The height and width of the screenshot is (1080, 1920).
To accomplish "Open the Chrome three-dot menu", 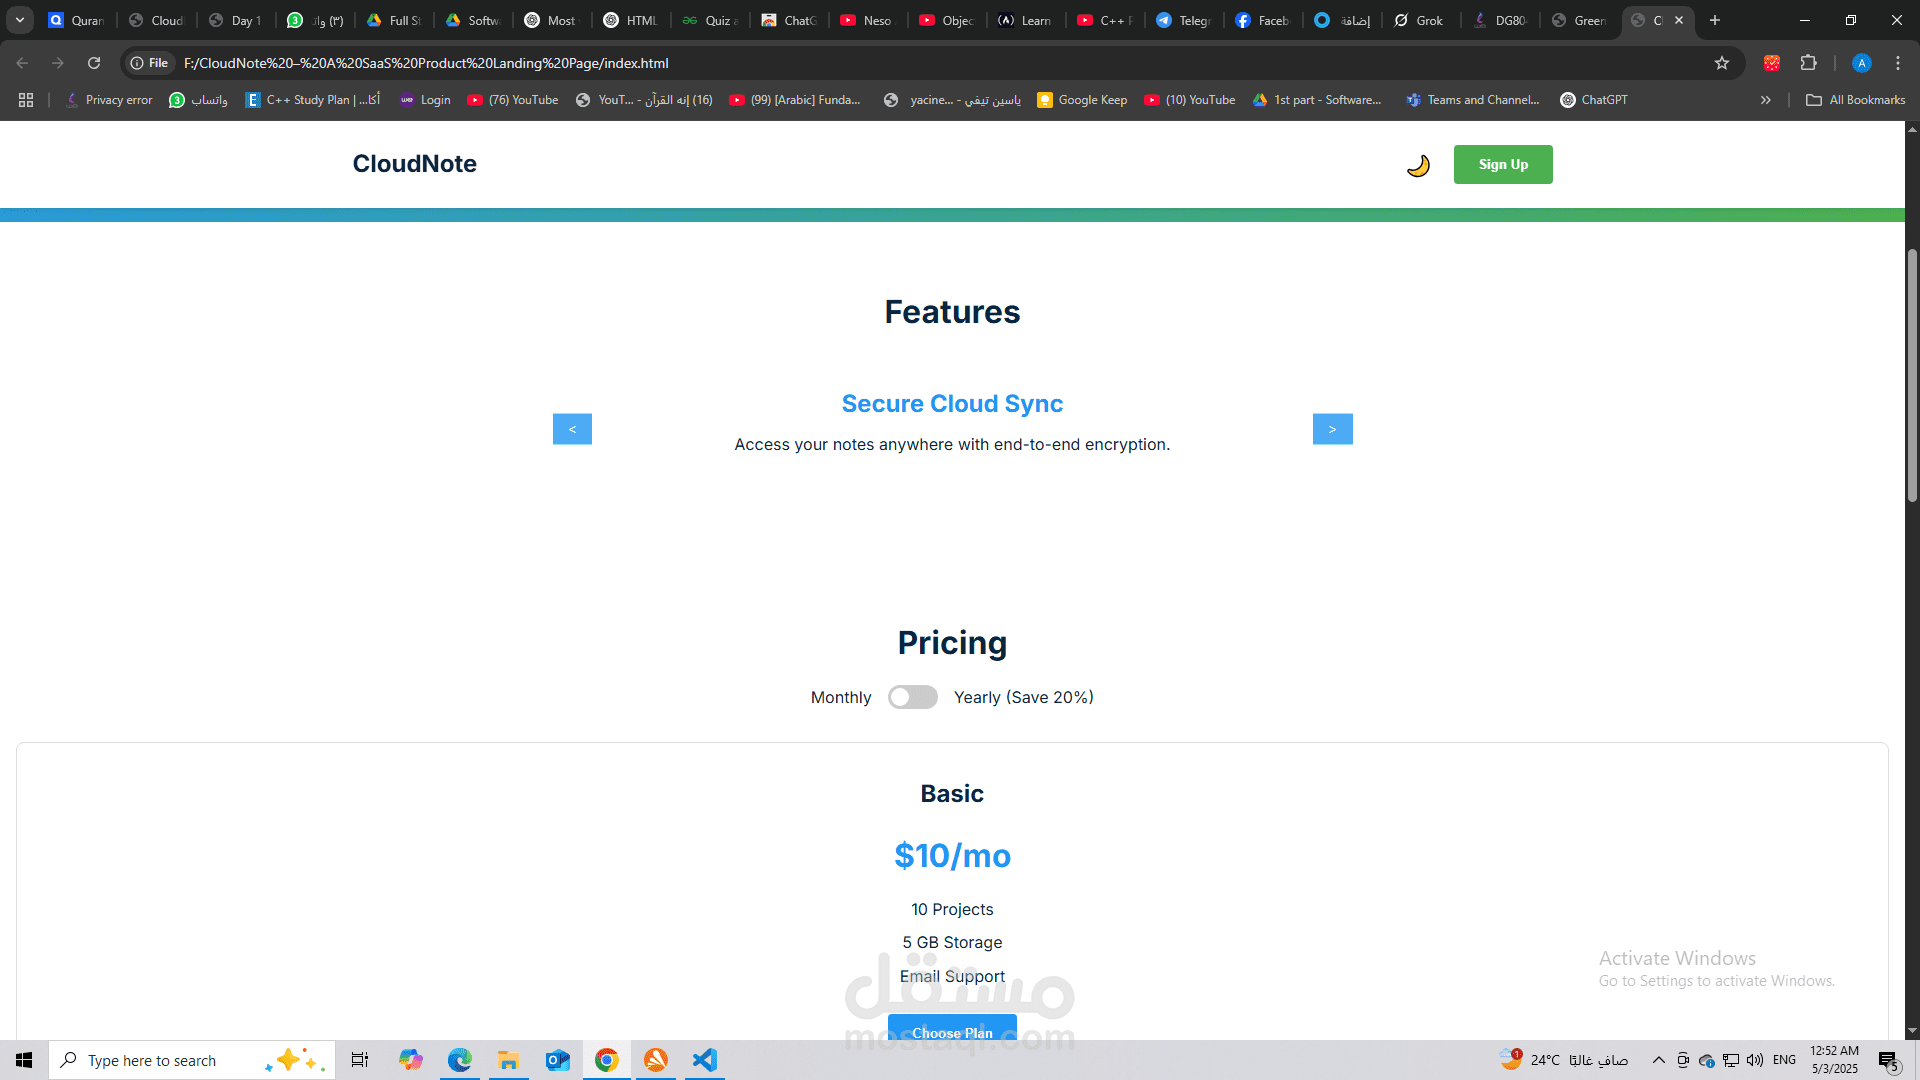I will (x=1898, y=62).
